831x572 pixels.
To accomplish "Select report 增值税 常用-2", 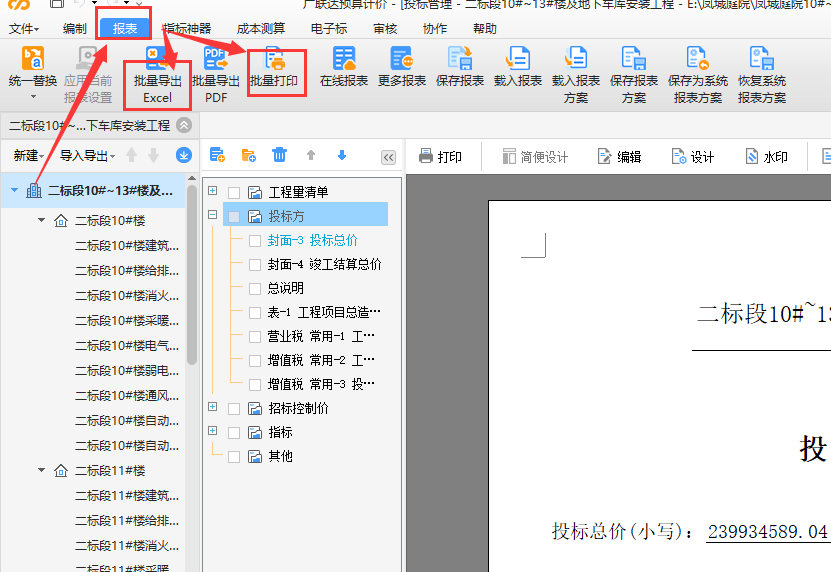I will click(x=321, y=360).
